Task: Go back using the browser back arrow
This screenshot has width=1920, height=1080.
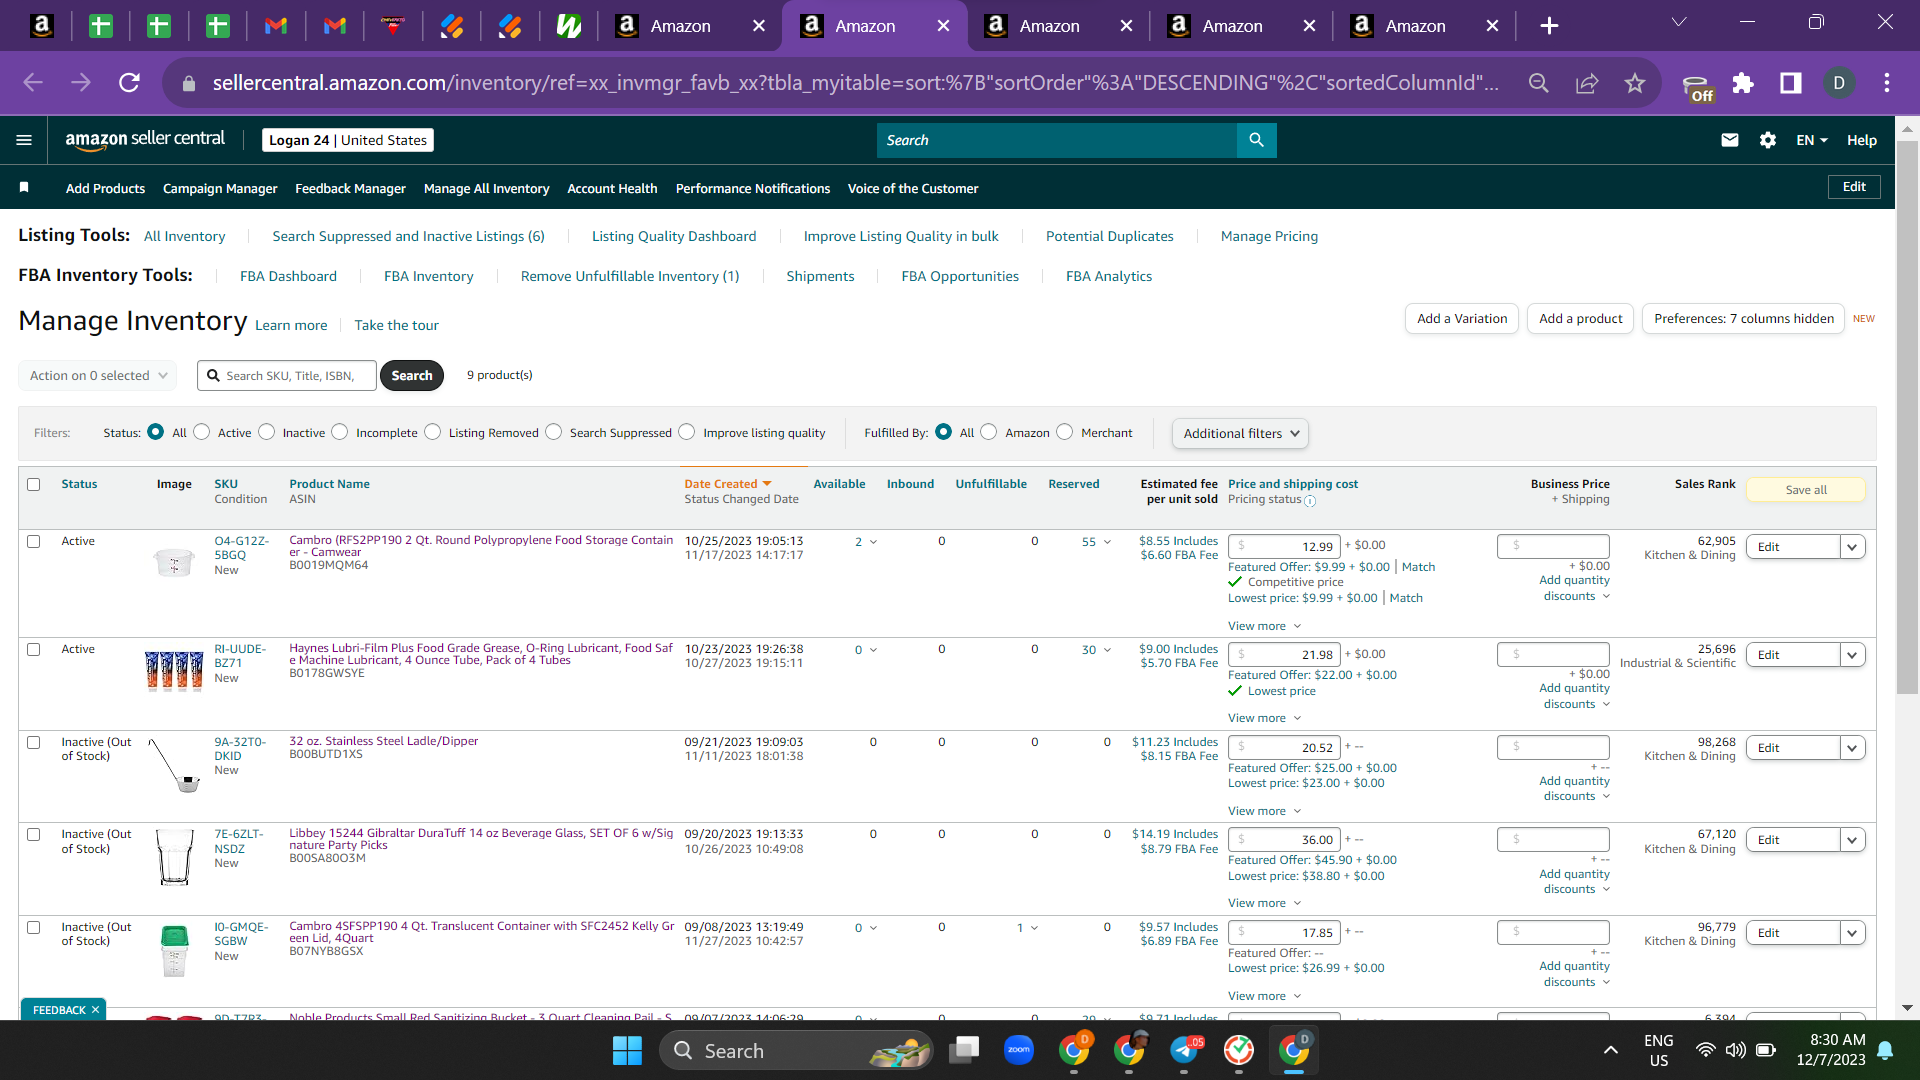Action: [x=33, y=83]
